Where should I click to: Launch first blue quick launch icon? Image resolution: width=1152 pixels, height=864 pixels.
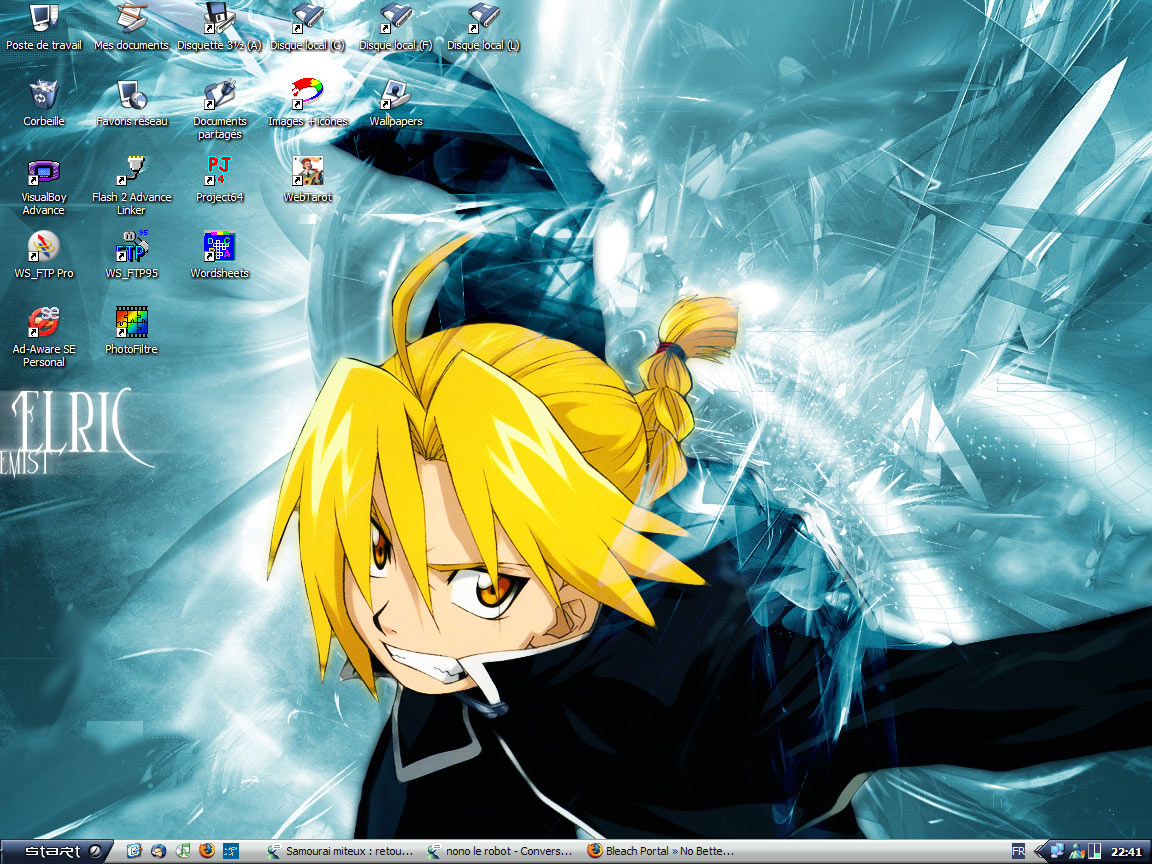tap(134, 851)
